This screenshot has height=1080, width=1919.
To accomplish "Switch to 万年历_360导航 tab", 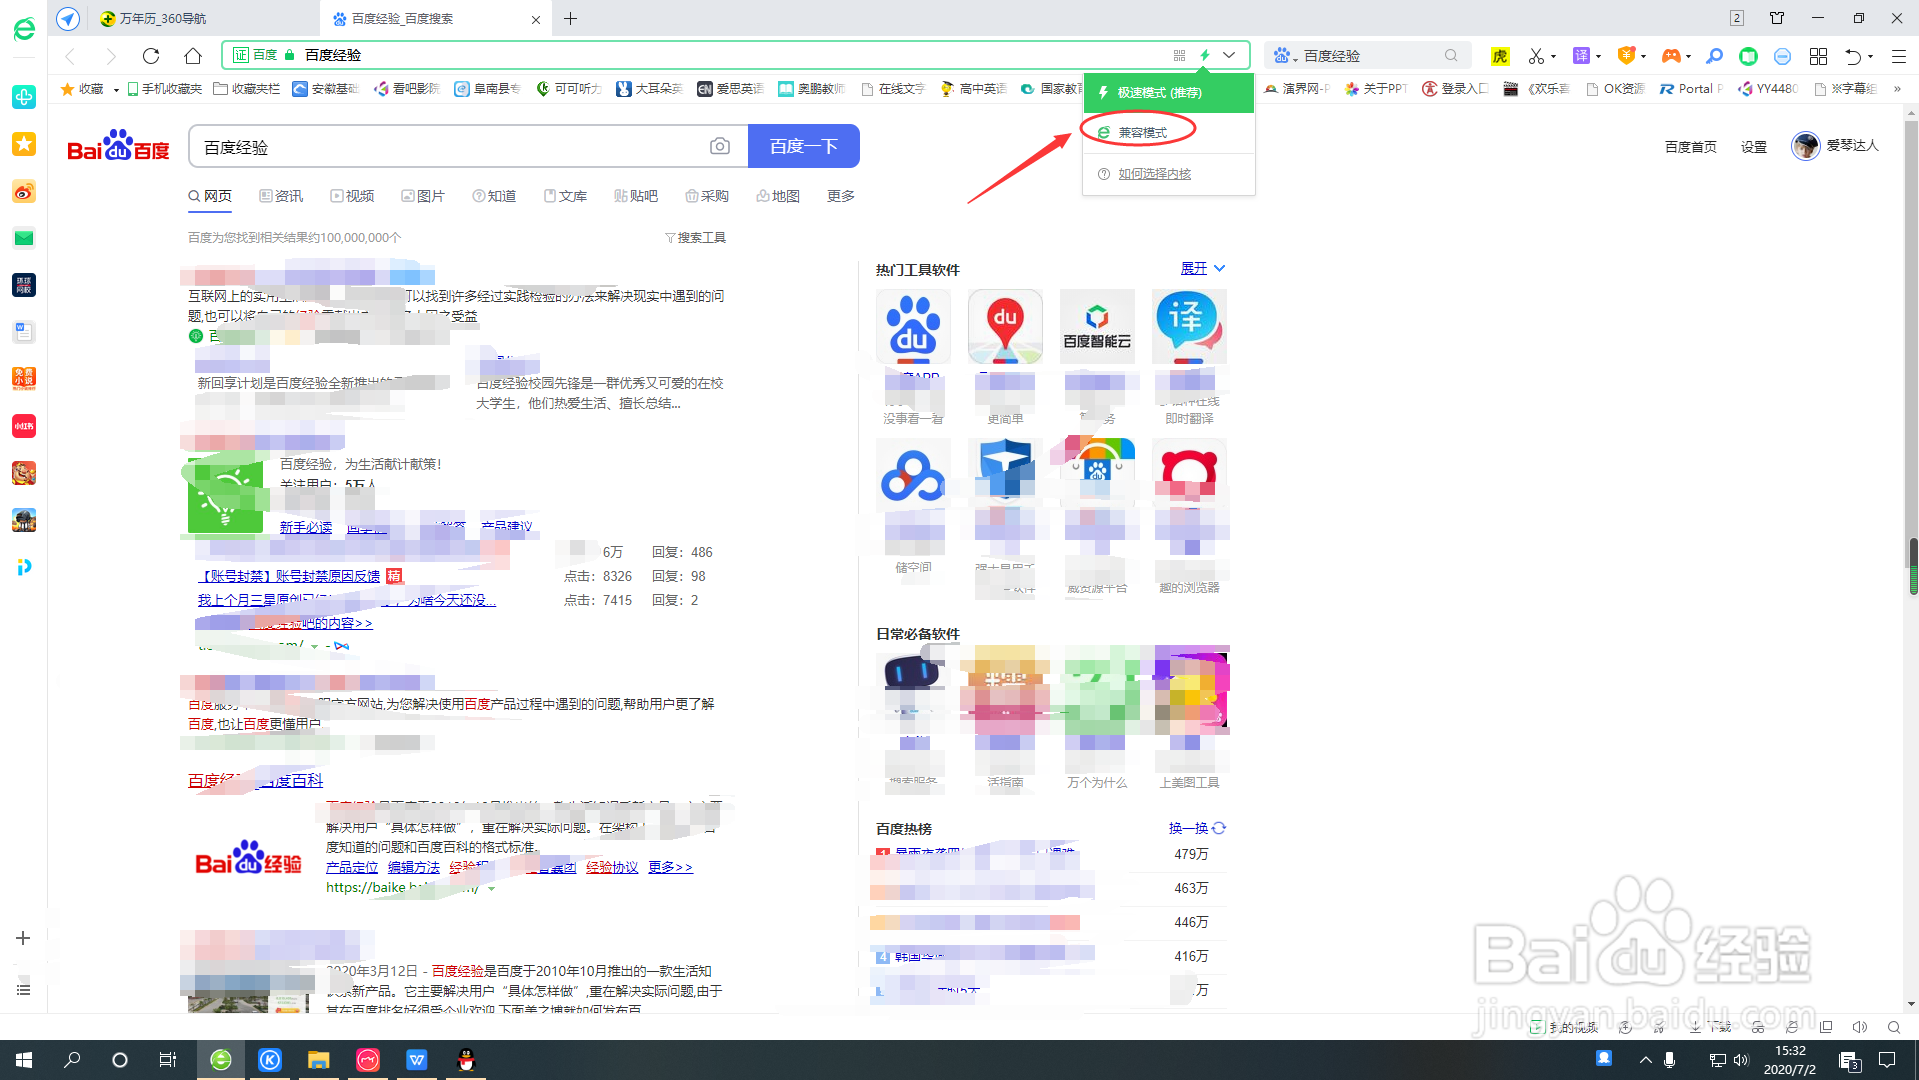I will click(x=205, y=18).
